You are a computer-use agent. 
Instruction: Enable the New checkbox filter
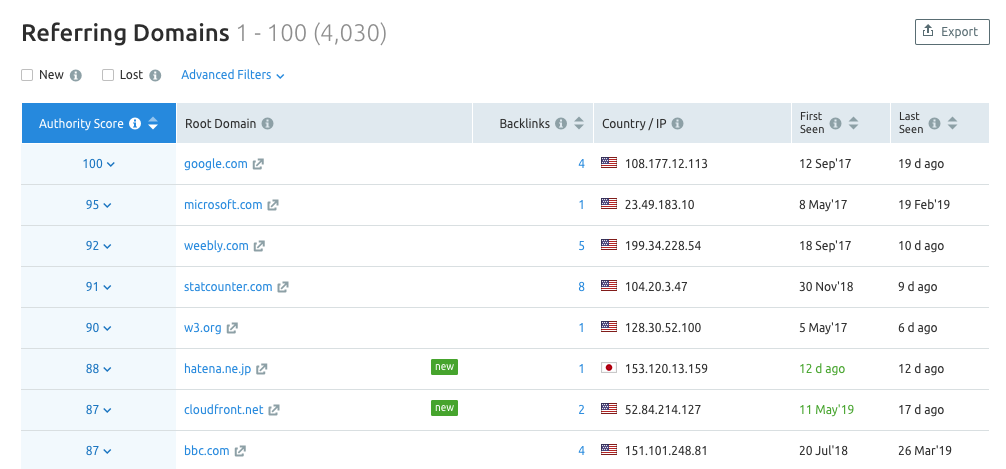(x=27, y=75)
